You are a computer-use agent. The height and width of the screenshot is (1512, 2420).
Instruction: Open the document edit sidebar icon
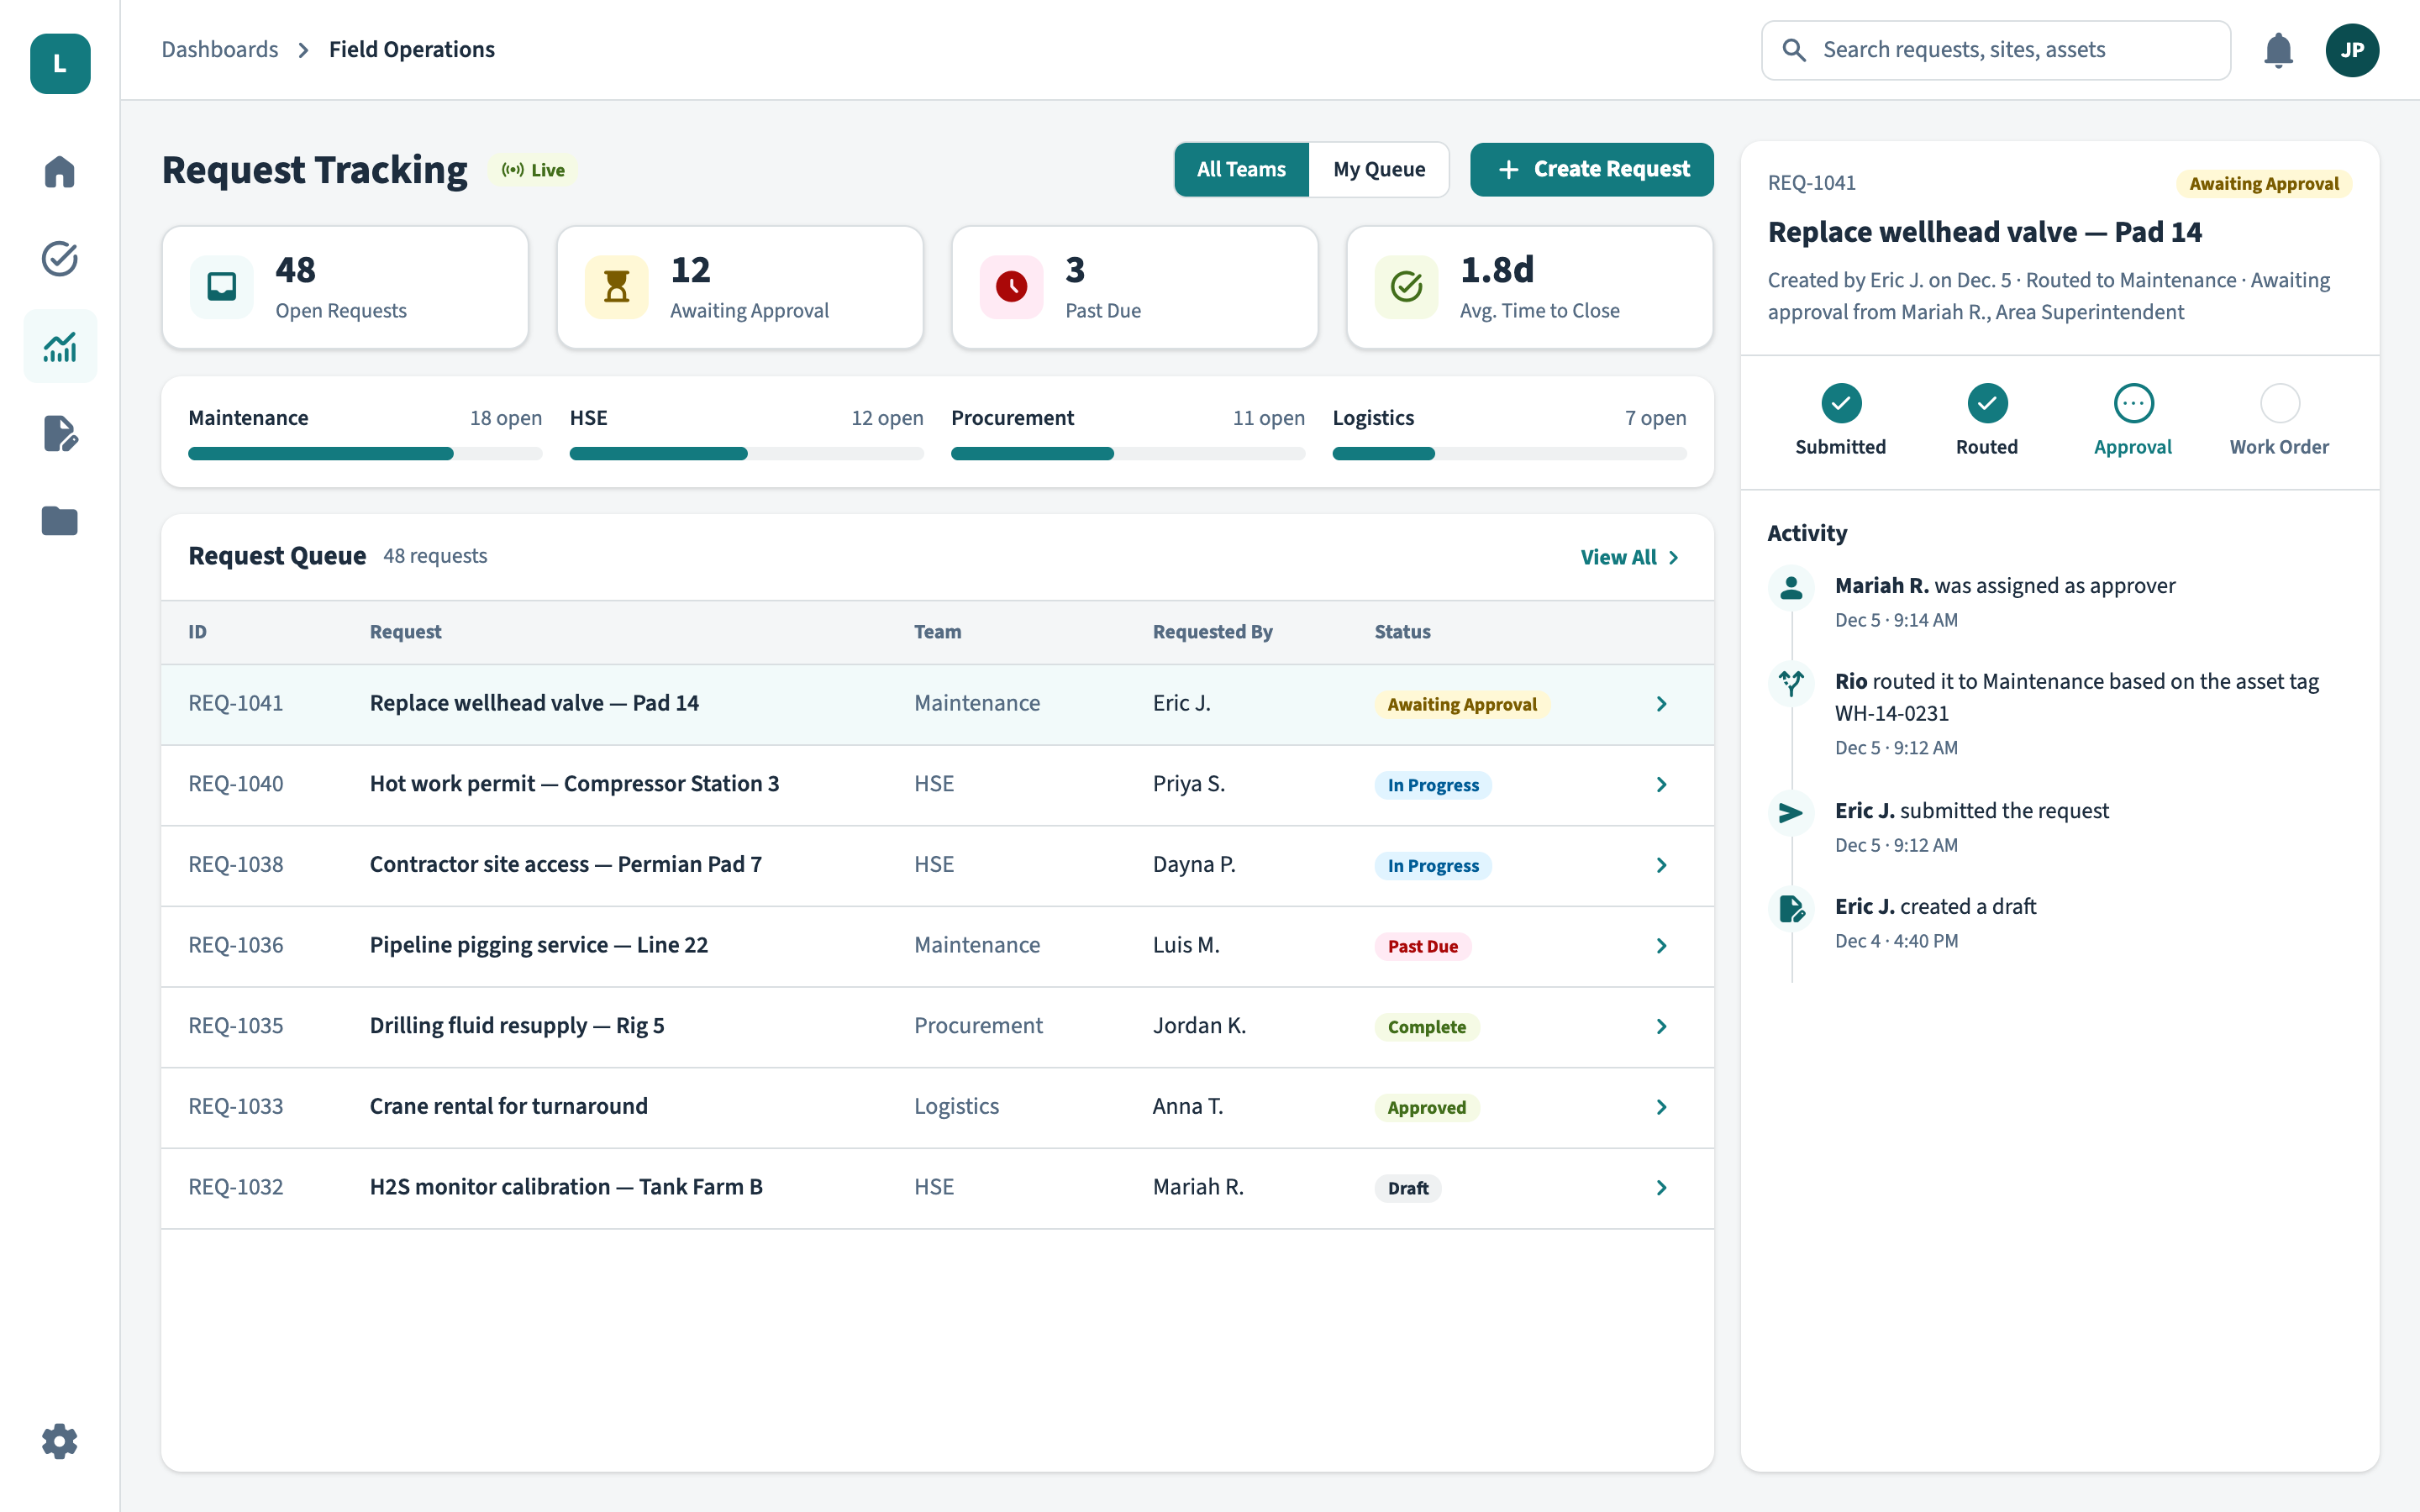pos(60,434)
